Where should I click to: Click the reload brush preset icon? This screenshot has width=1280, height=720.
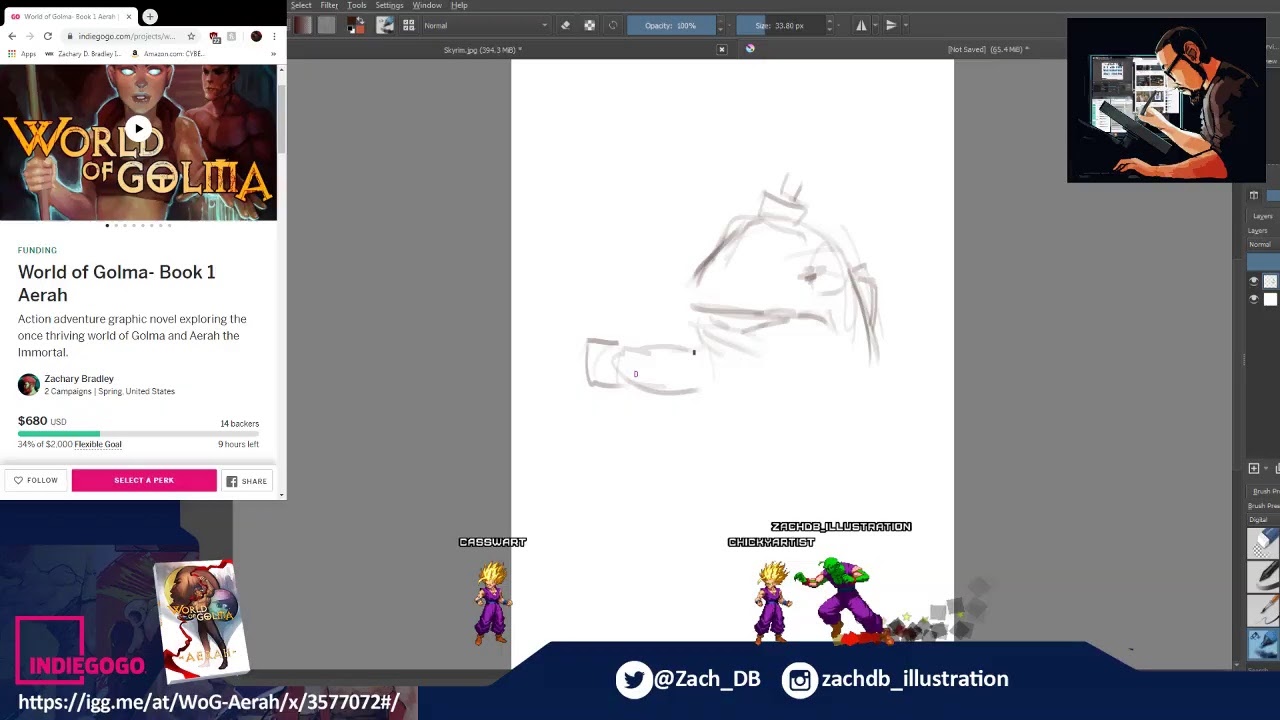[613, 26]
